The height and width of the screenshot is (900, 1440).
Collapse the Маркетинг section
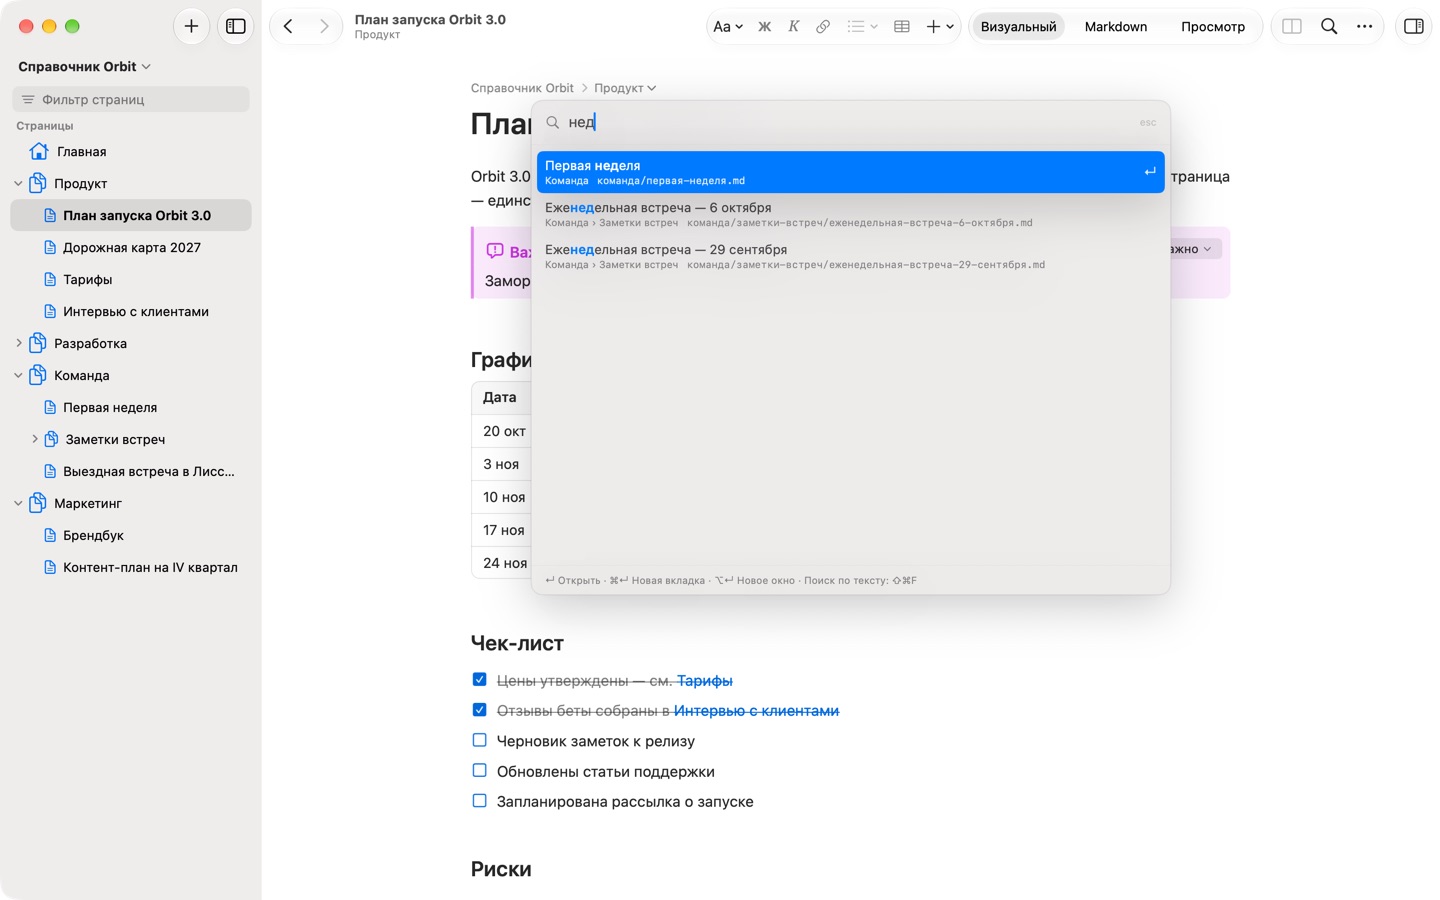18,504
